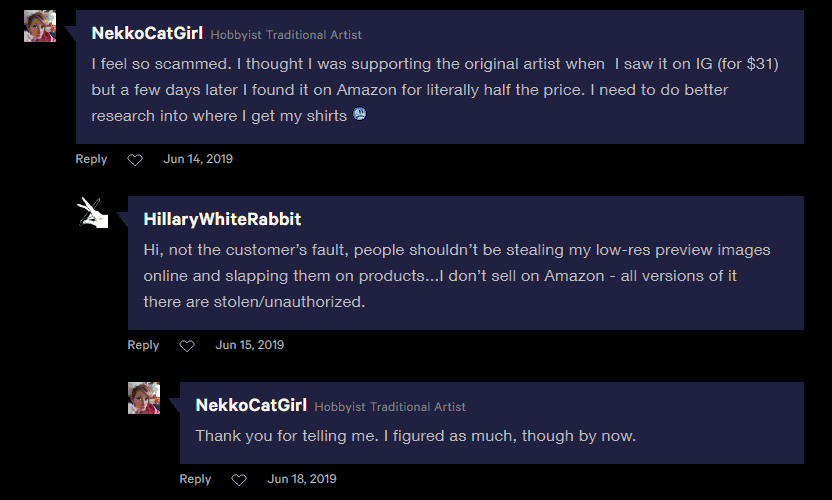This screenshot has height=500, width=832.
Task: Open NekkoCatGirl's username in the bottom reply
Action: pyautogui.click(x=252, y=405)
